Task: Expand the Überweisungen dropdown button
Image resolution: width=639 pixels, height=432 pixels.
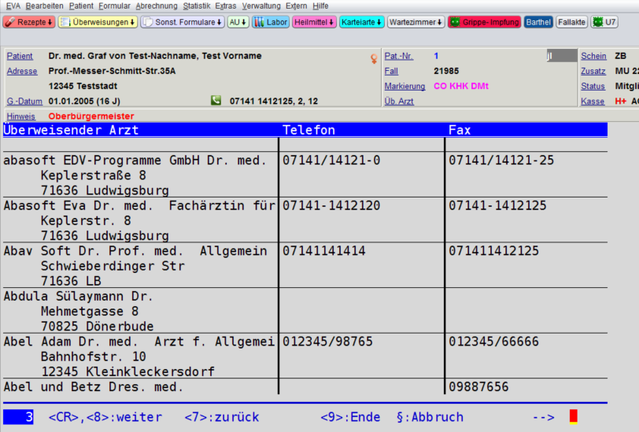Action: click(97, 22)
